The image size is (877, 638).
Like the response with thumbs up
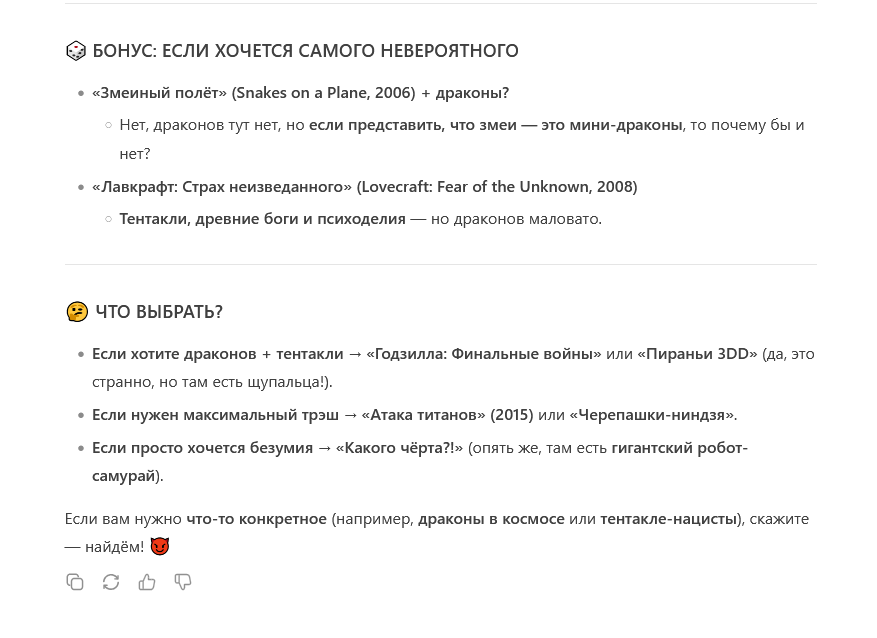147,582
